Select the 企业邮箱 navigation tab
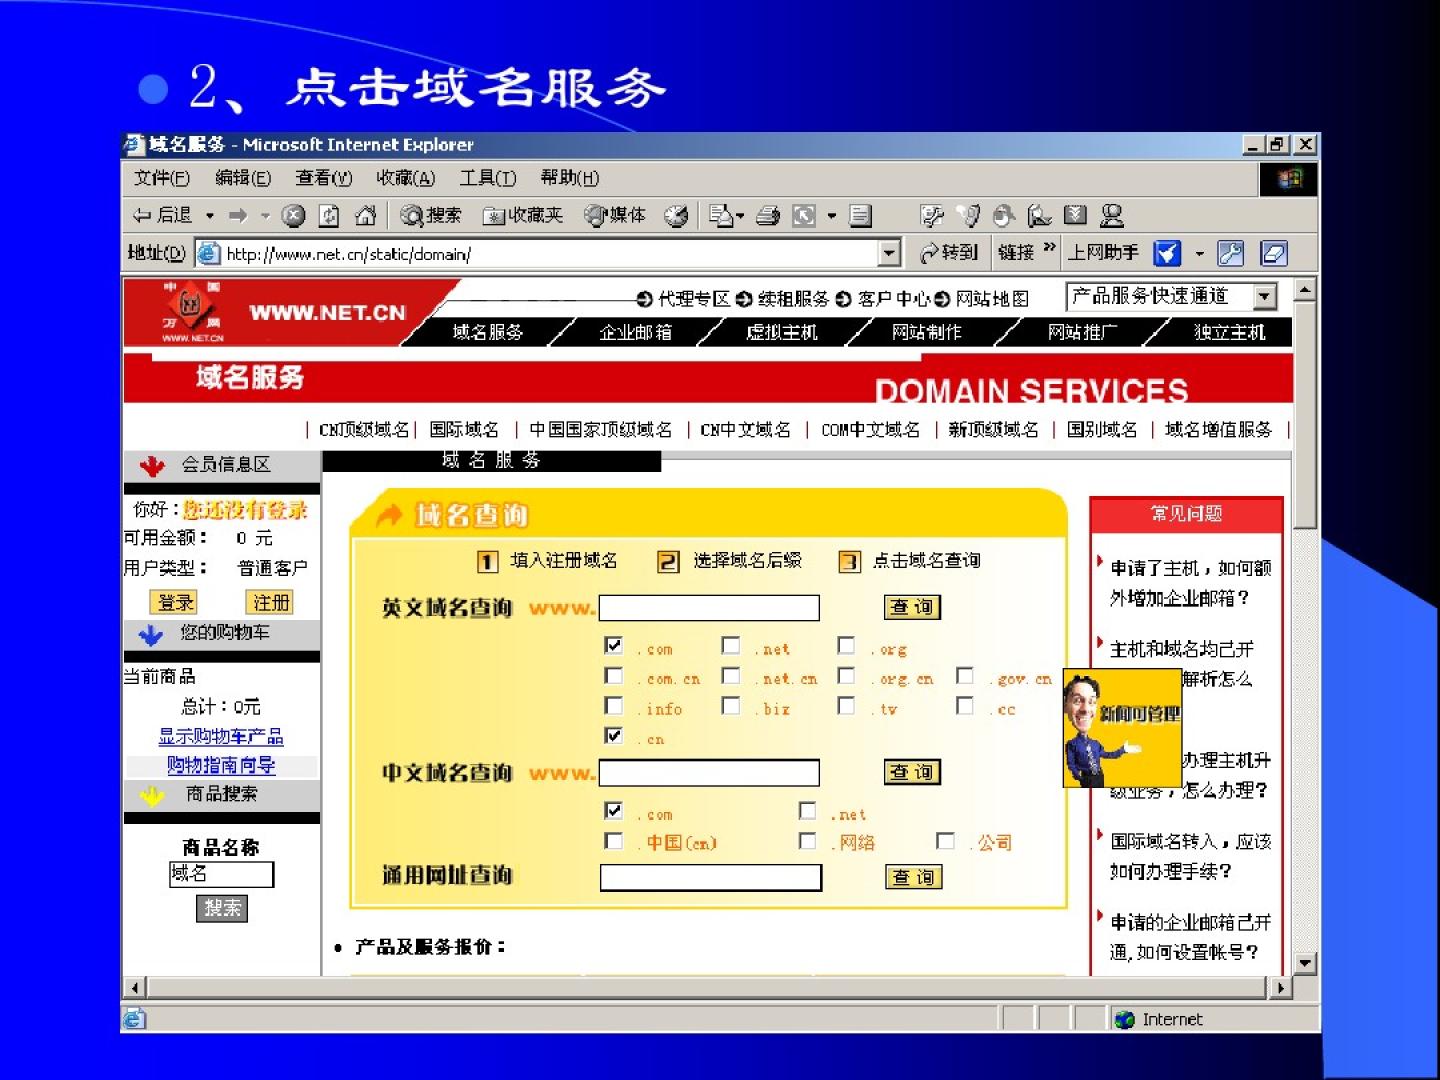Viewport: 1440px width, 1080px height. pos(635,332)
